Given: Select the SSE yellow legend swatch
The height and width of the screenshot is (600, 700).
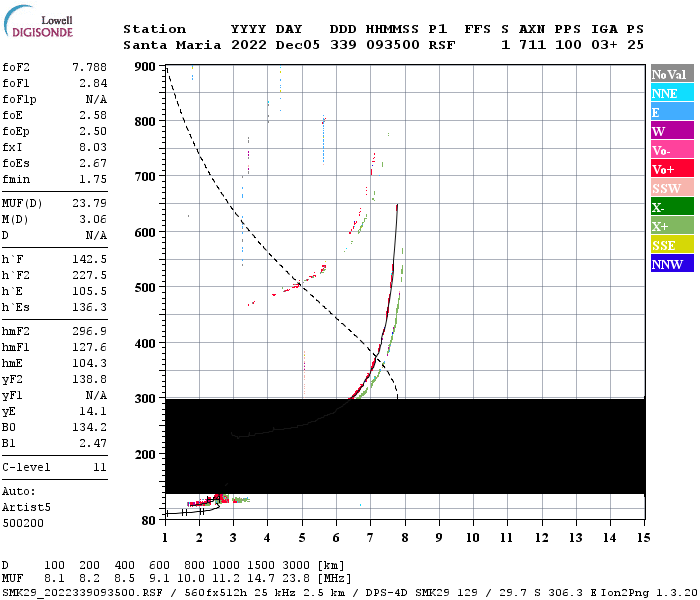Looking at the screenshot, I should point(672,245).
